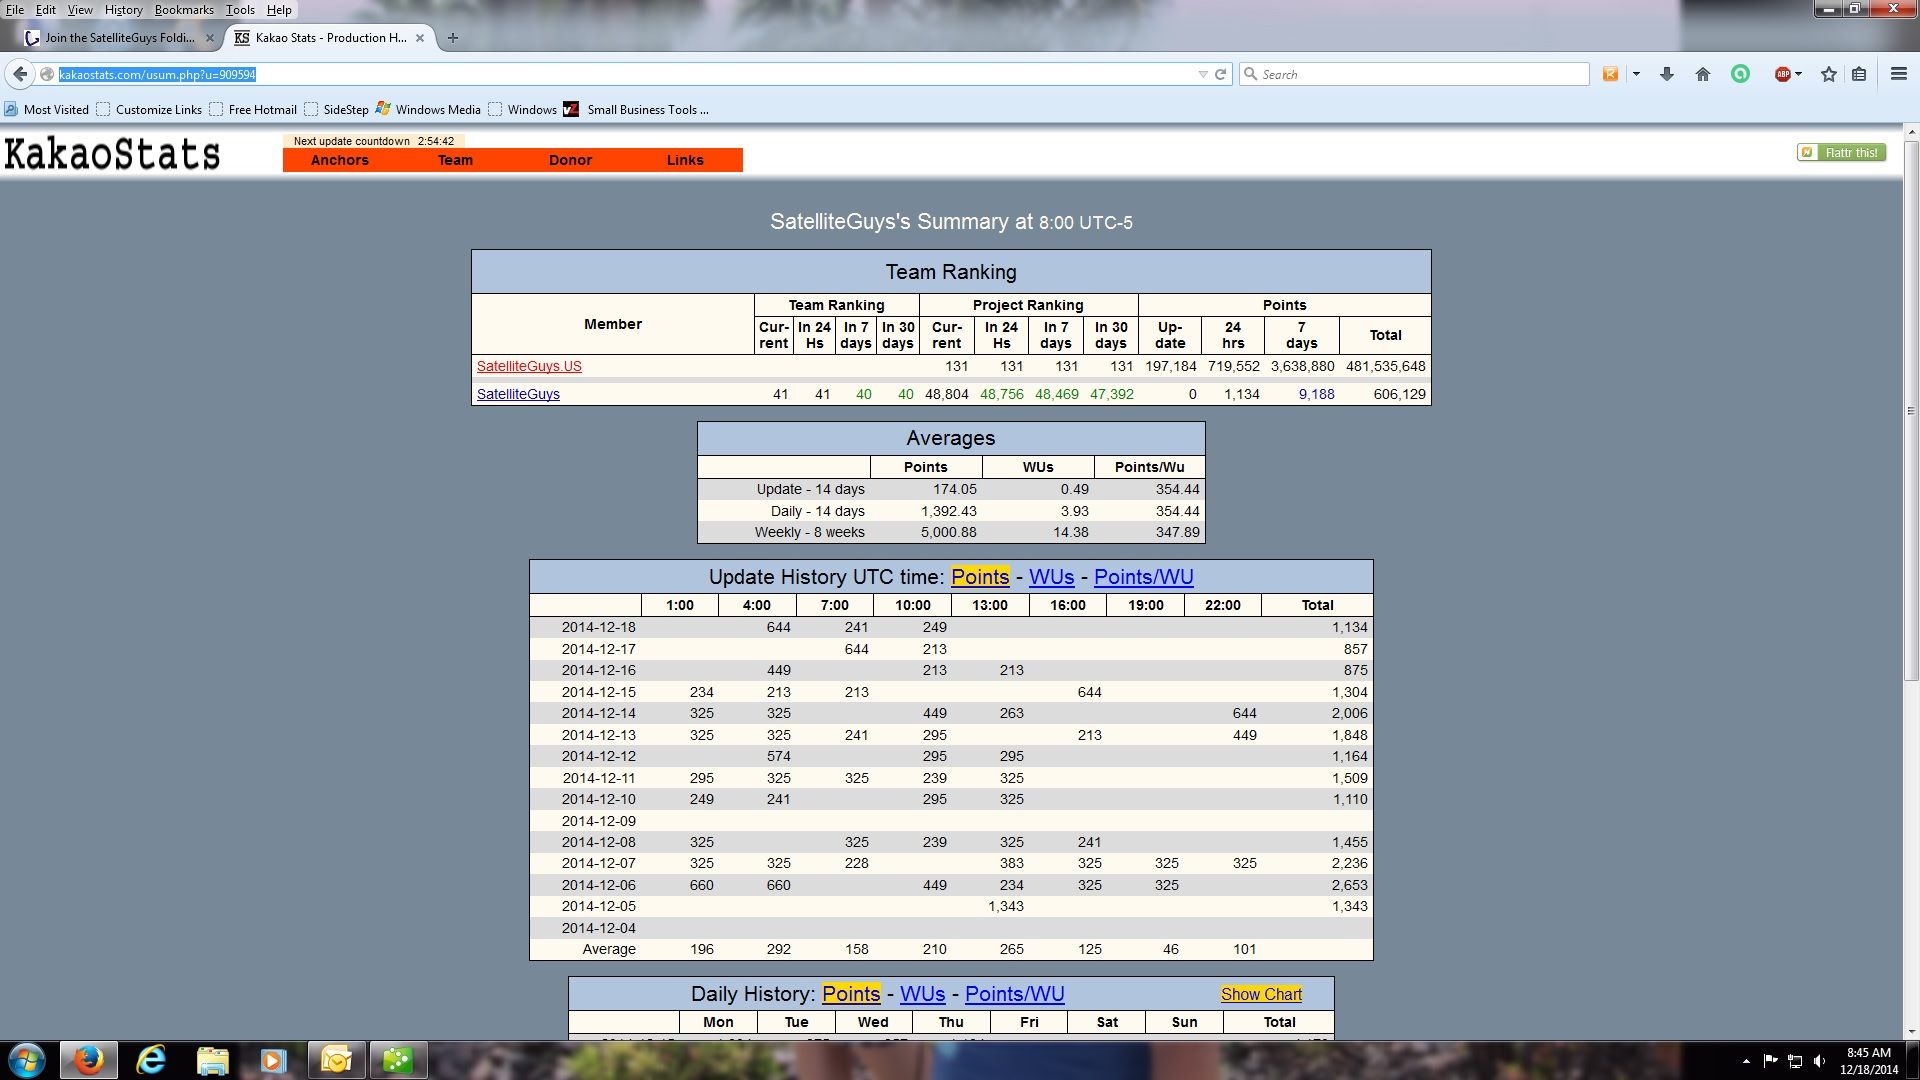Open the View menu
The image size is (1920, 1080).
[x=80, y=10]
